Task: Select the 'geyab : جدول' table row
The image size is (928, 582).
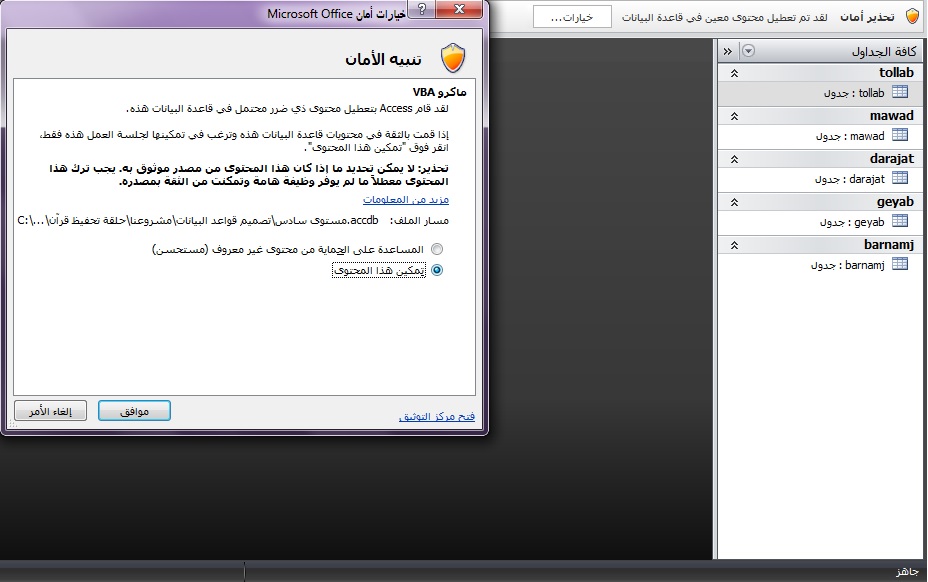Action: click(820, 221)
